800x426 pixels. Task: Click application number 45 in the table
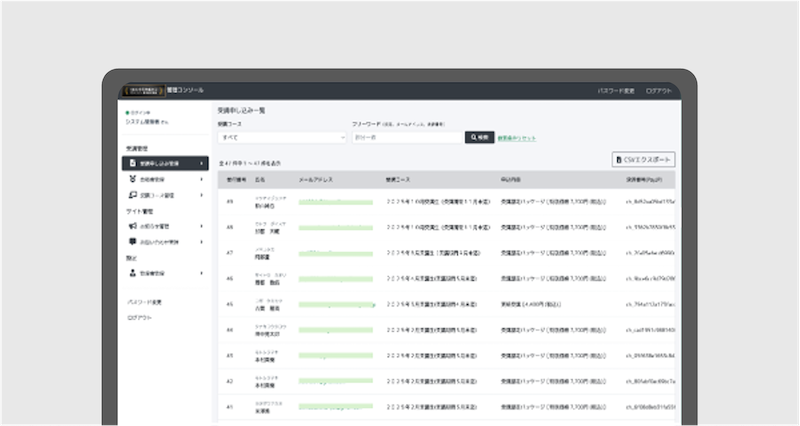point(230,304)
